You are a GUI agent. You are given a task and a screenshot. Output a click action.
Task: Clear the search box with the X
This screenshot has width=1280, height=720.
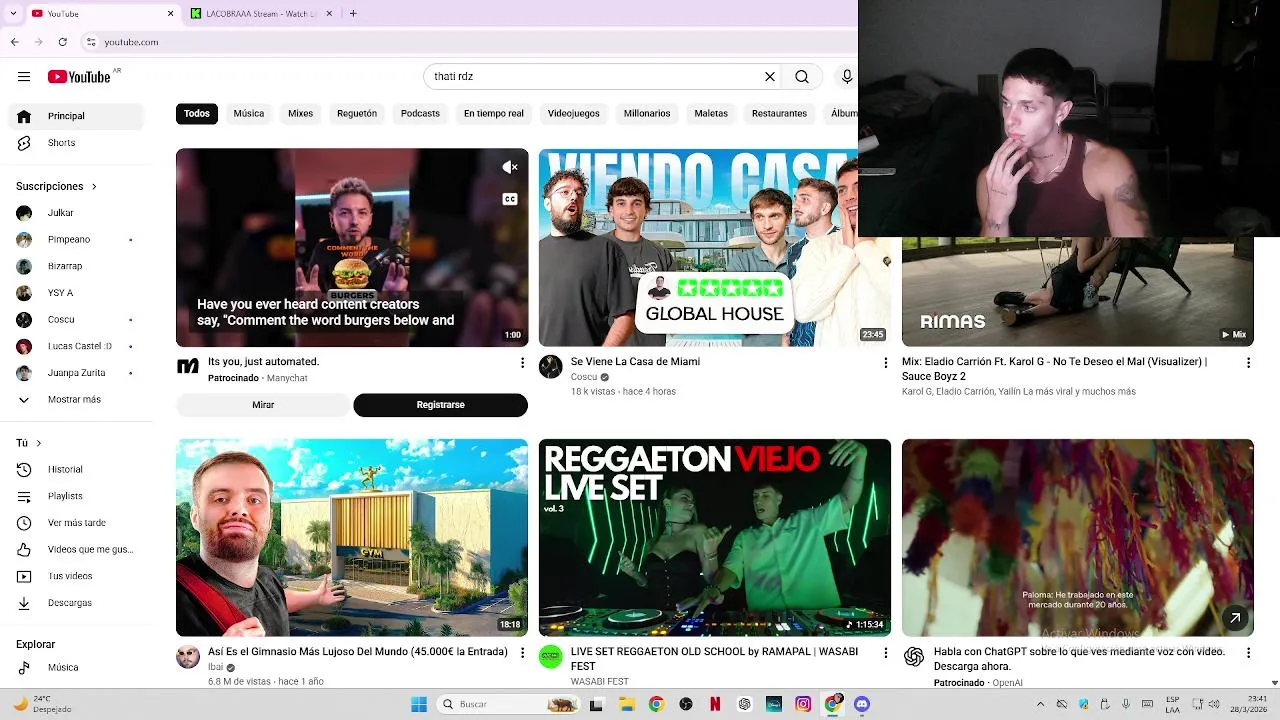[x=770, y=77]
